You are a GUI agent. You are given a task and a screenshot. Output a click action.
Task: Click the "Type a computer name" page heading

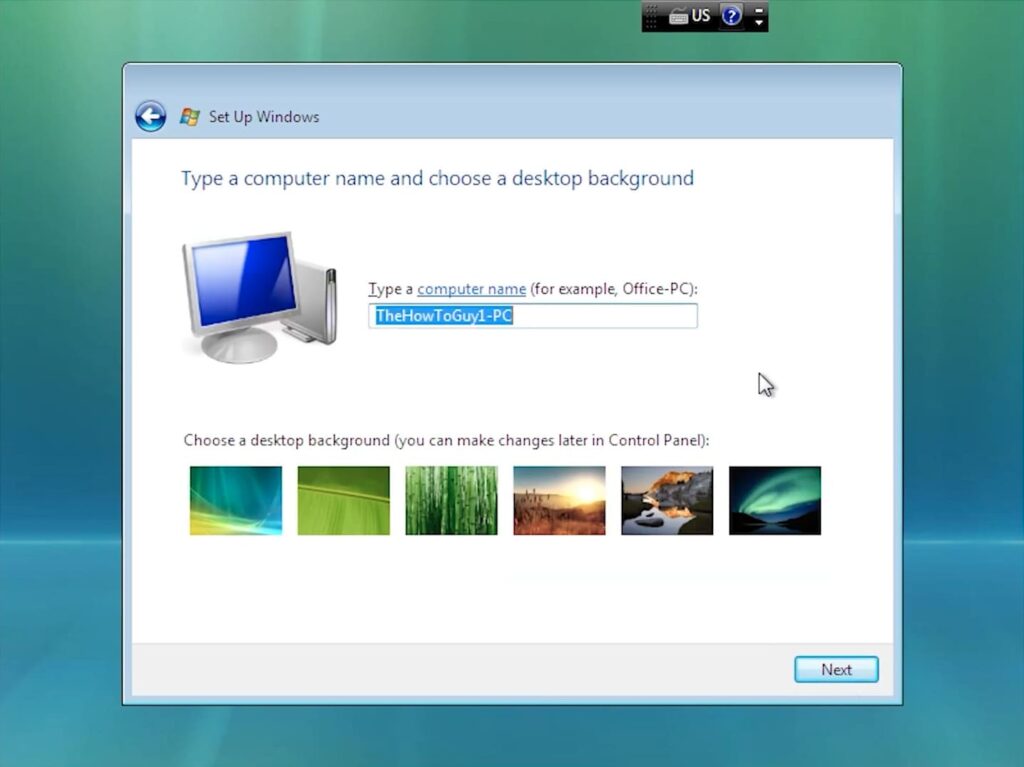(x=437, y=179)
